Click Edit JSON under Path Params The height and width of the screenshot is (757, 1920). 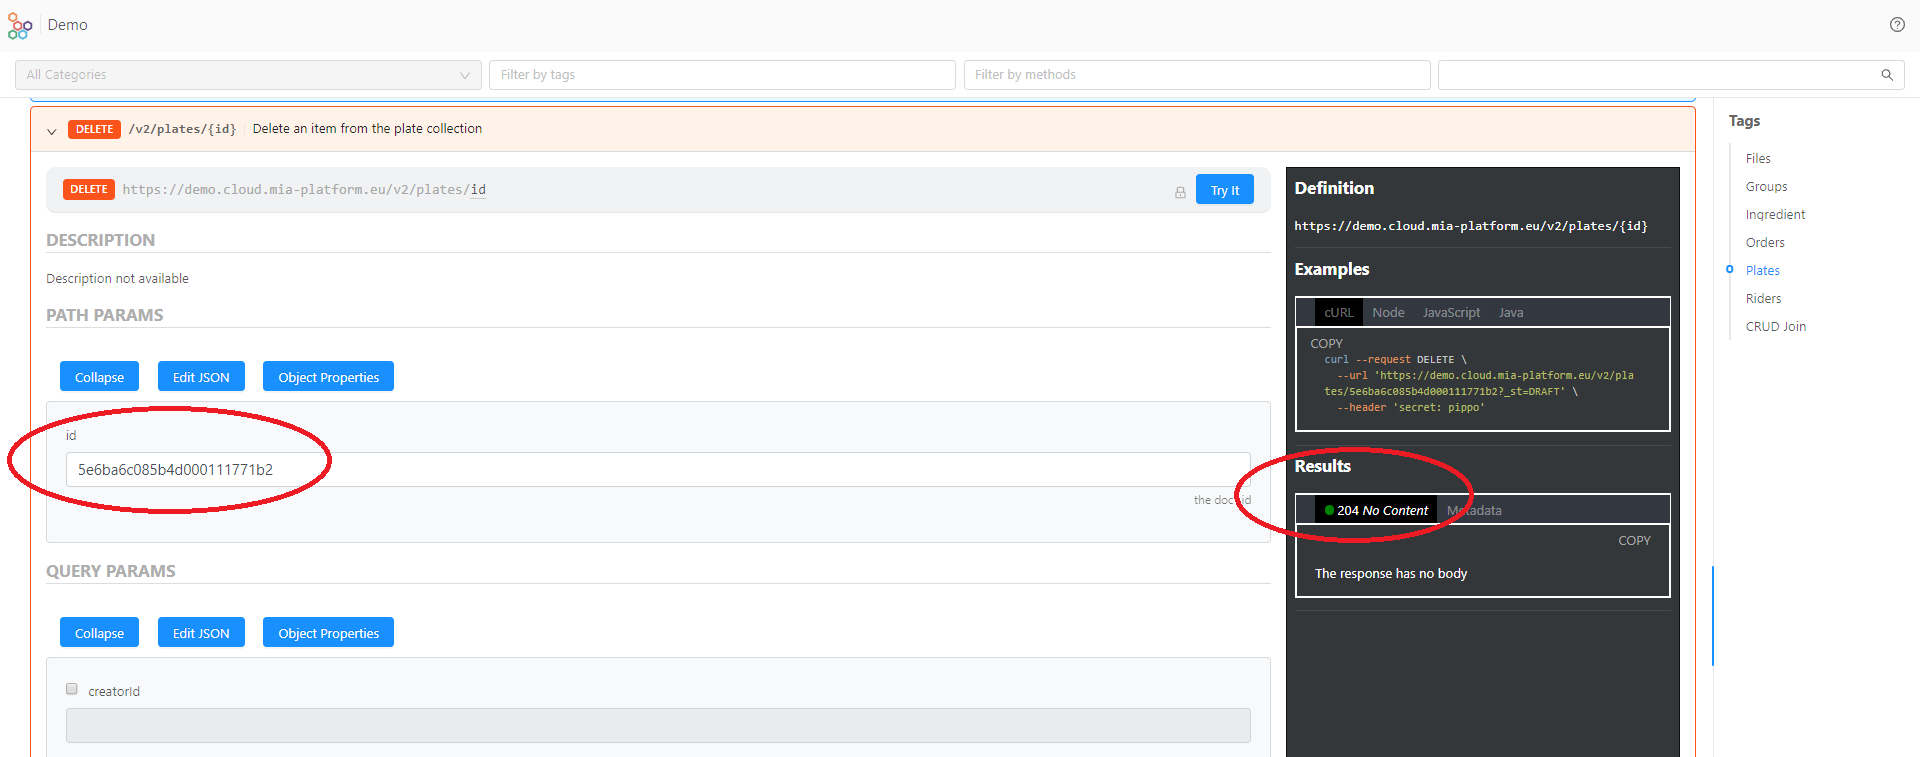201,377
